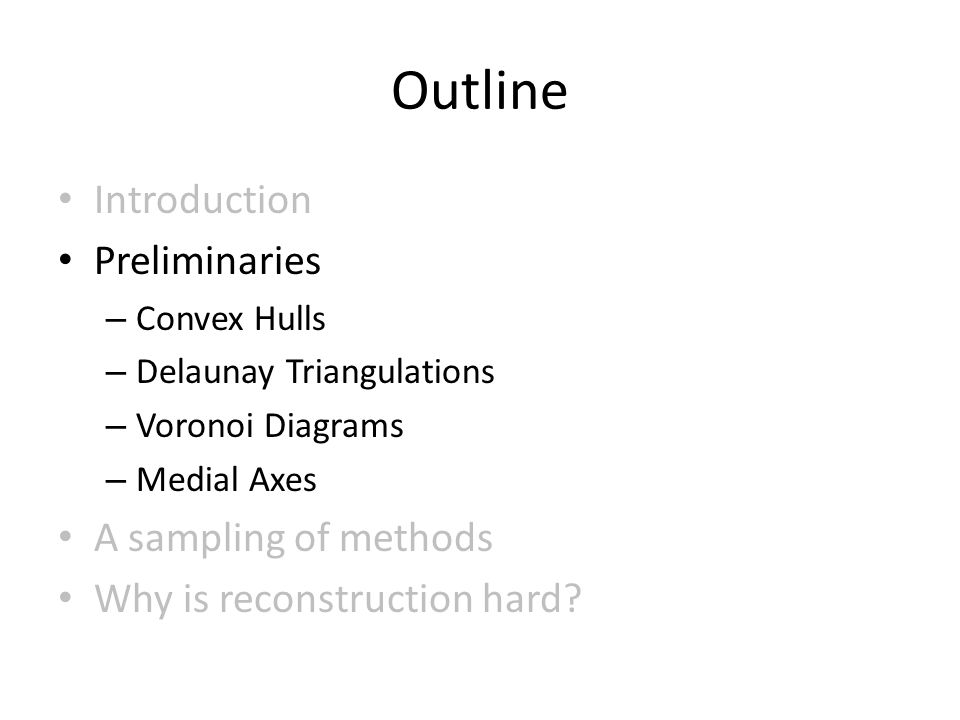Viewport: 960px width, 720px height.
Task: Select the Convex Hulls sub-item
Action: [x=230, y=318]
